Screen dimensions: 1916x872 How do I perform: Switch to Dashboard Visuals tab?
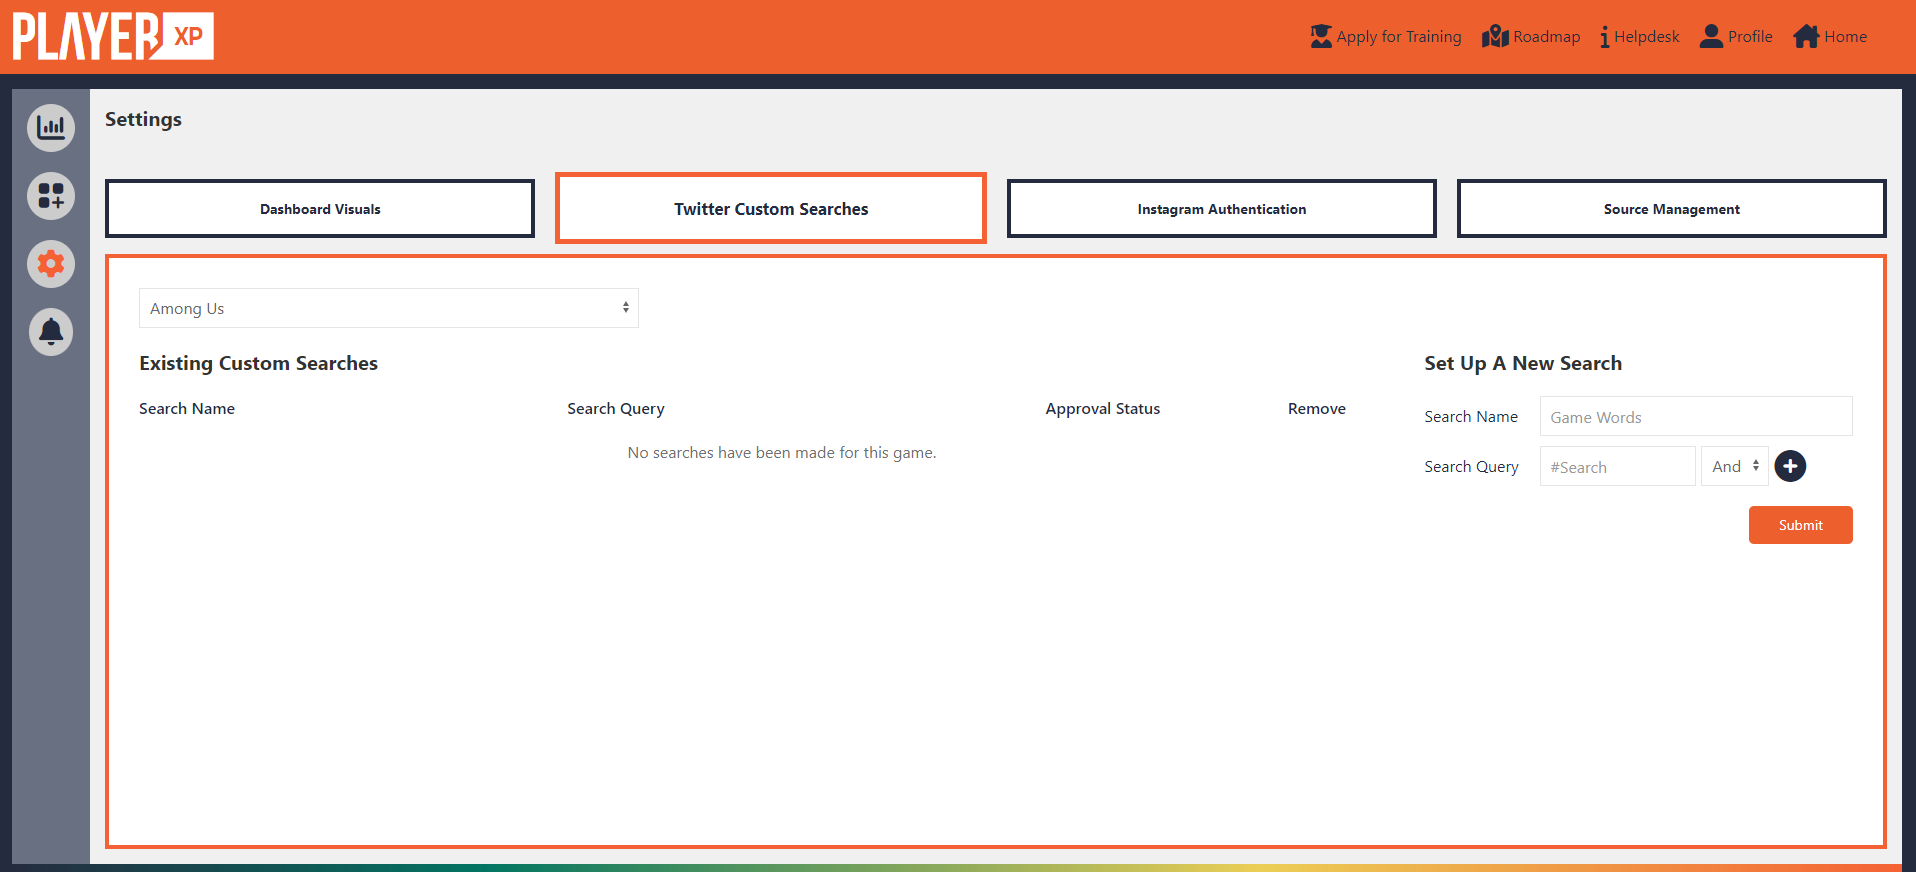click(x=320, y=209)
